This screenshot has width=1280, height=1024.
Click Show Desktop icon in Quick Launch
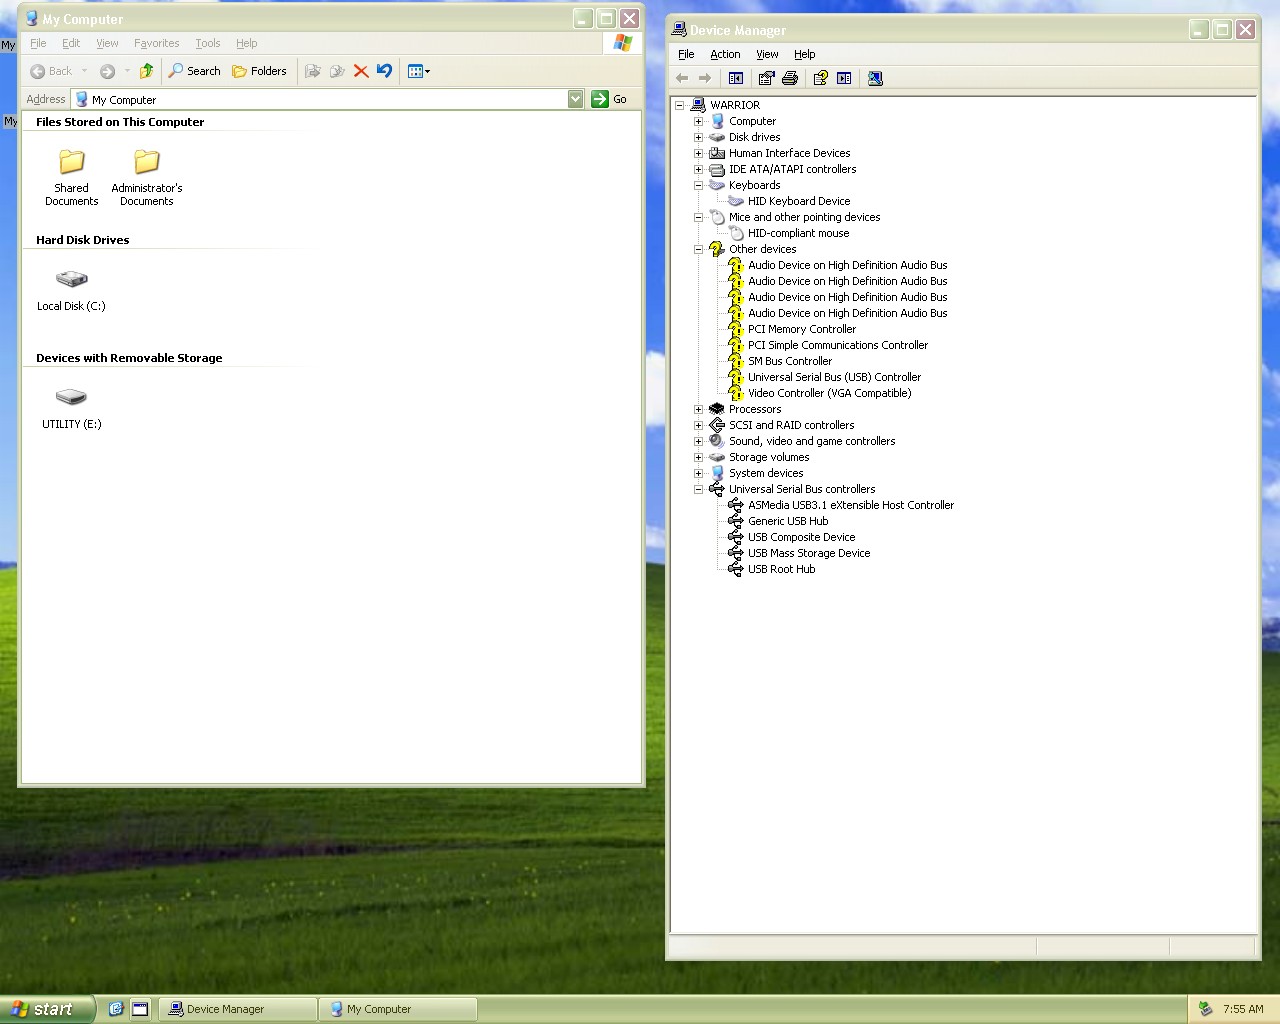point(140,1009)
